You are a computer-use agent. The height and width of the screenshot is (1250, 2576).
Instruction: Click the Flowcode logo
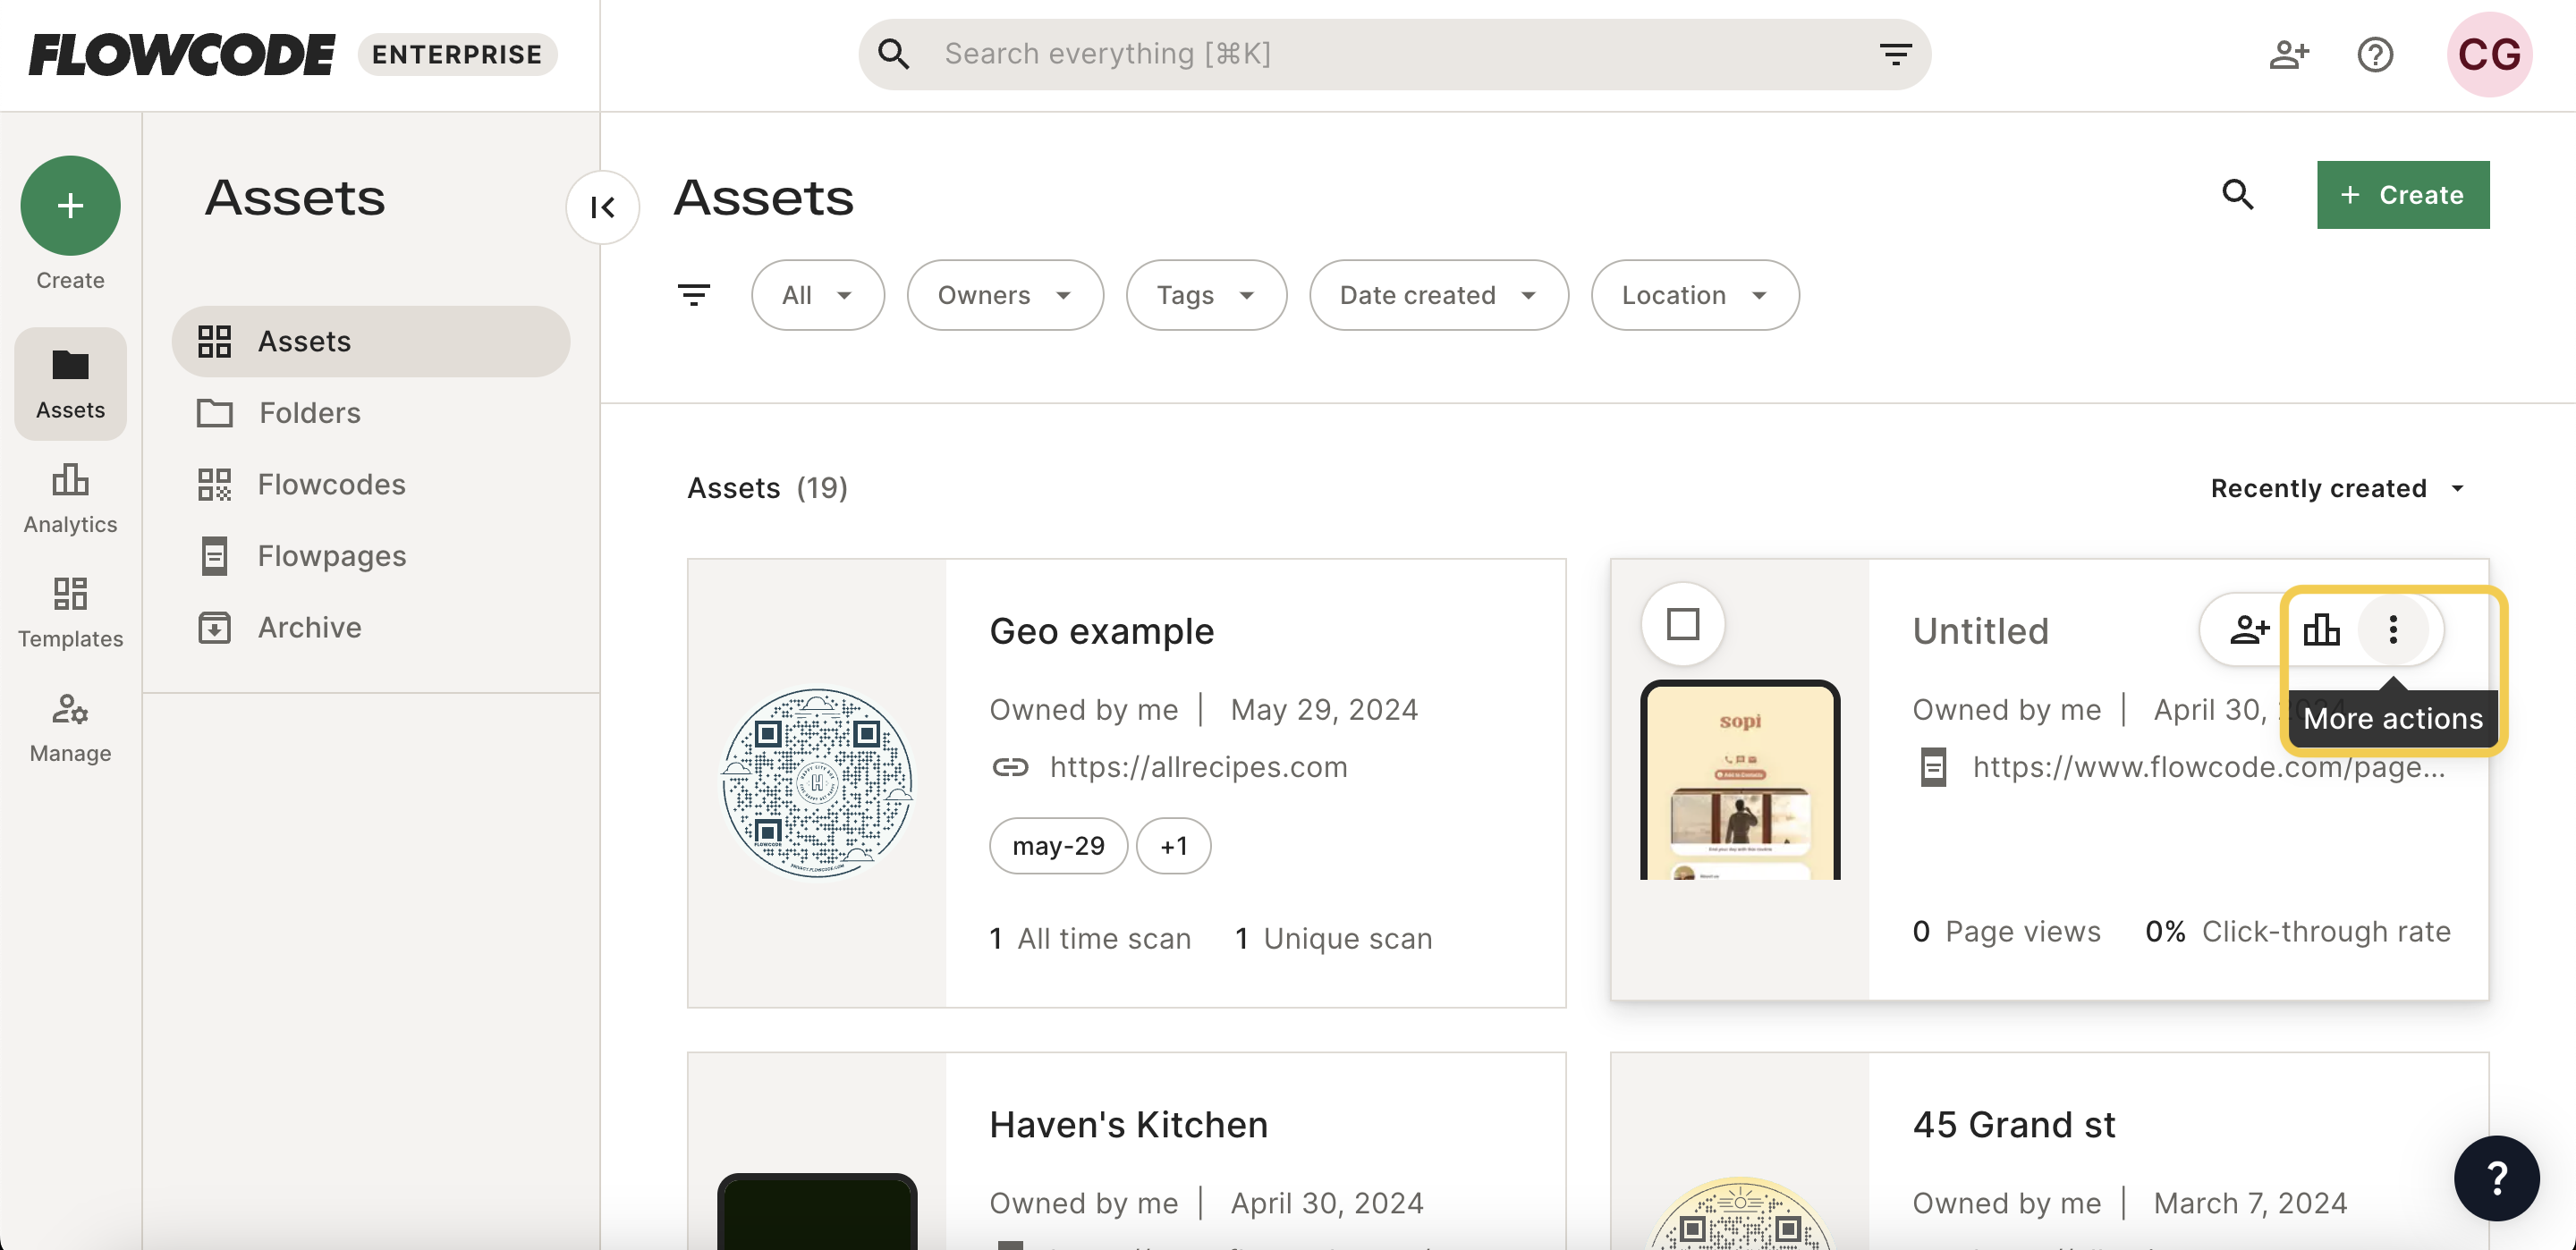pos(182,54)
